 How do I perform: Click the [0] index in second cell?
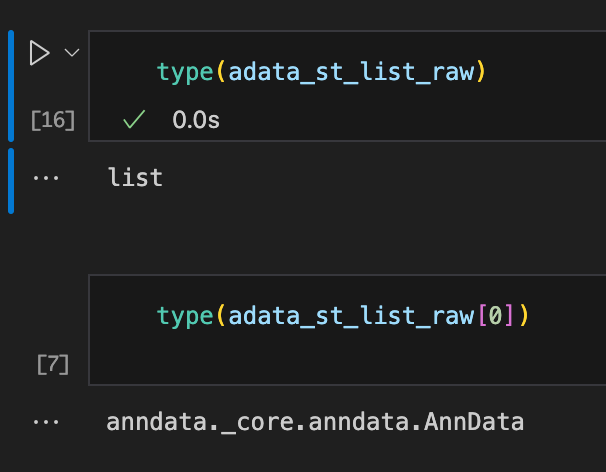tap(496, 316)
